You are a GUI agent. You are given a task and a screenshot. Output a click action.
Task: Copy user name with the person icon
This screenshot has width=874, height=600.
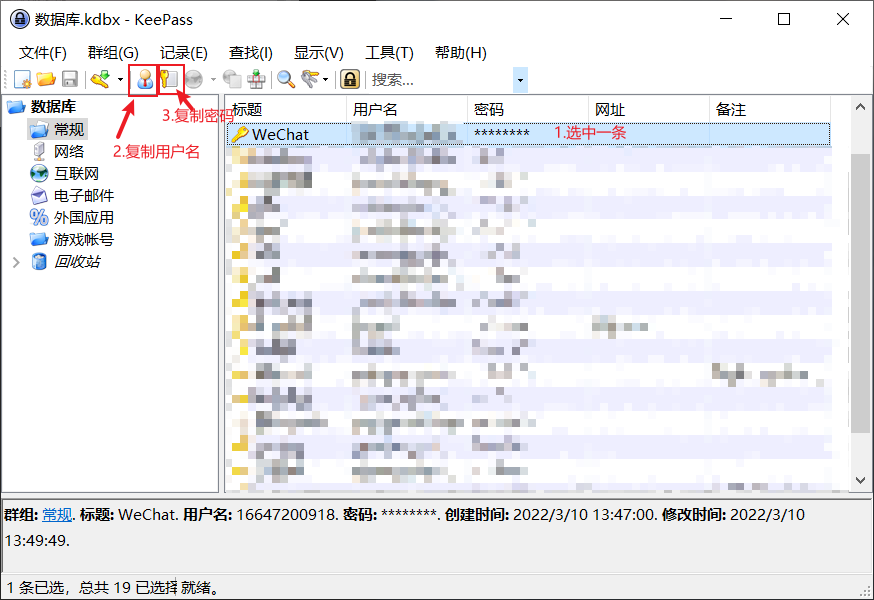(x=144, y=79)
